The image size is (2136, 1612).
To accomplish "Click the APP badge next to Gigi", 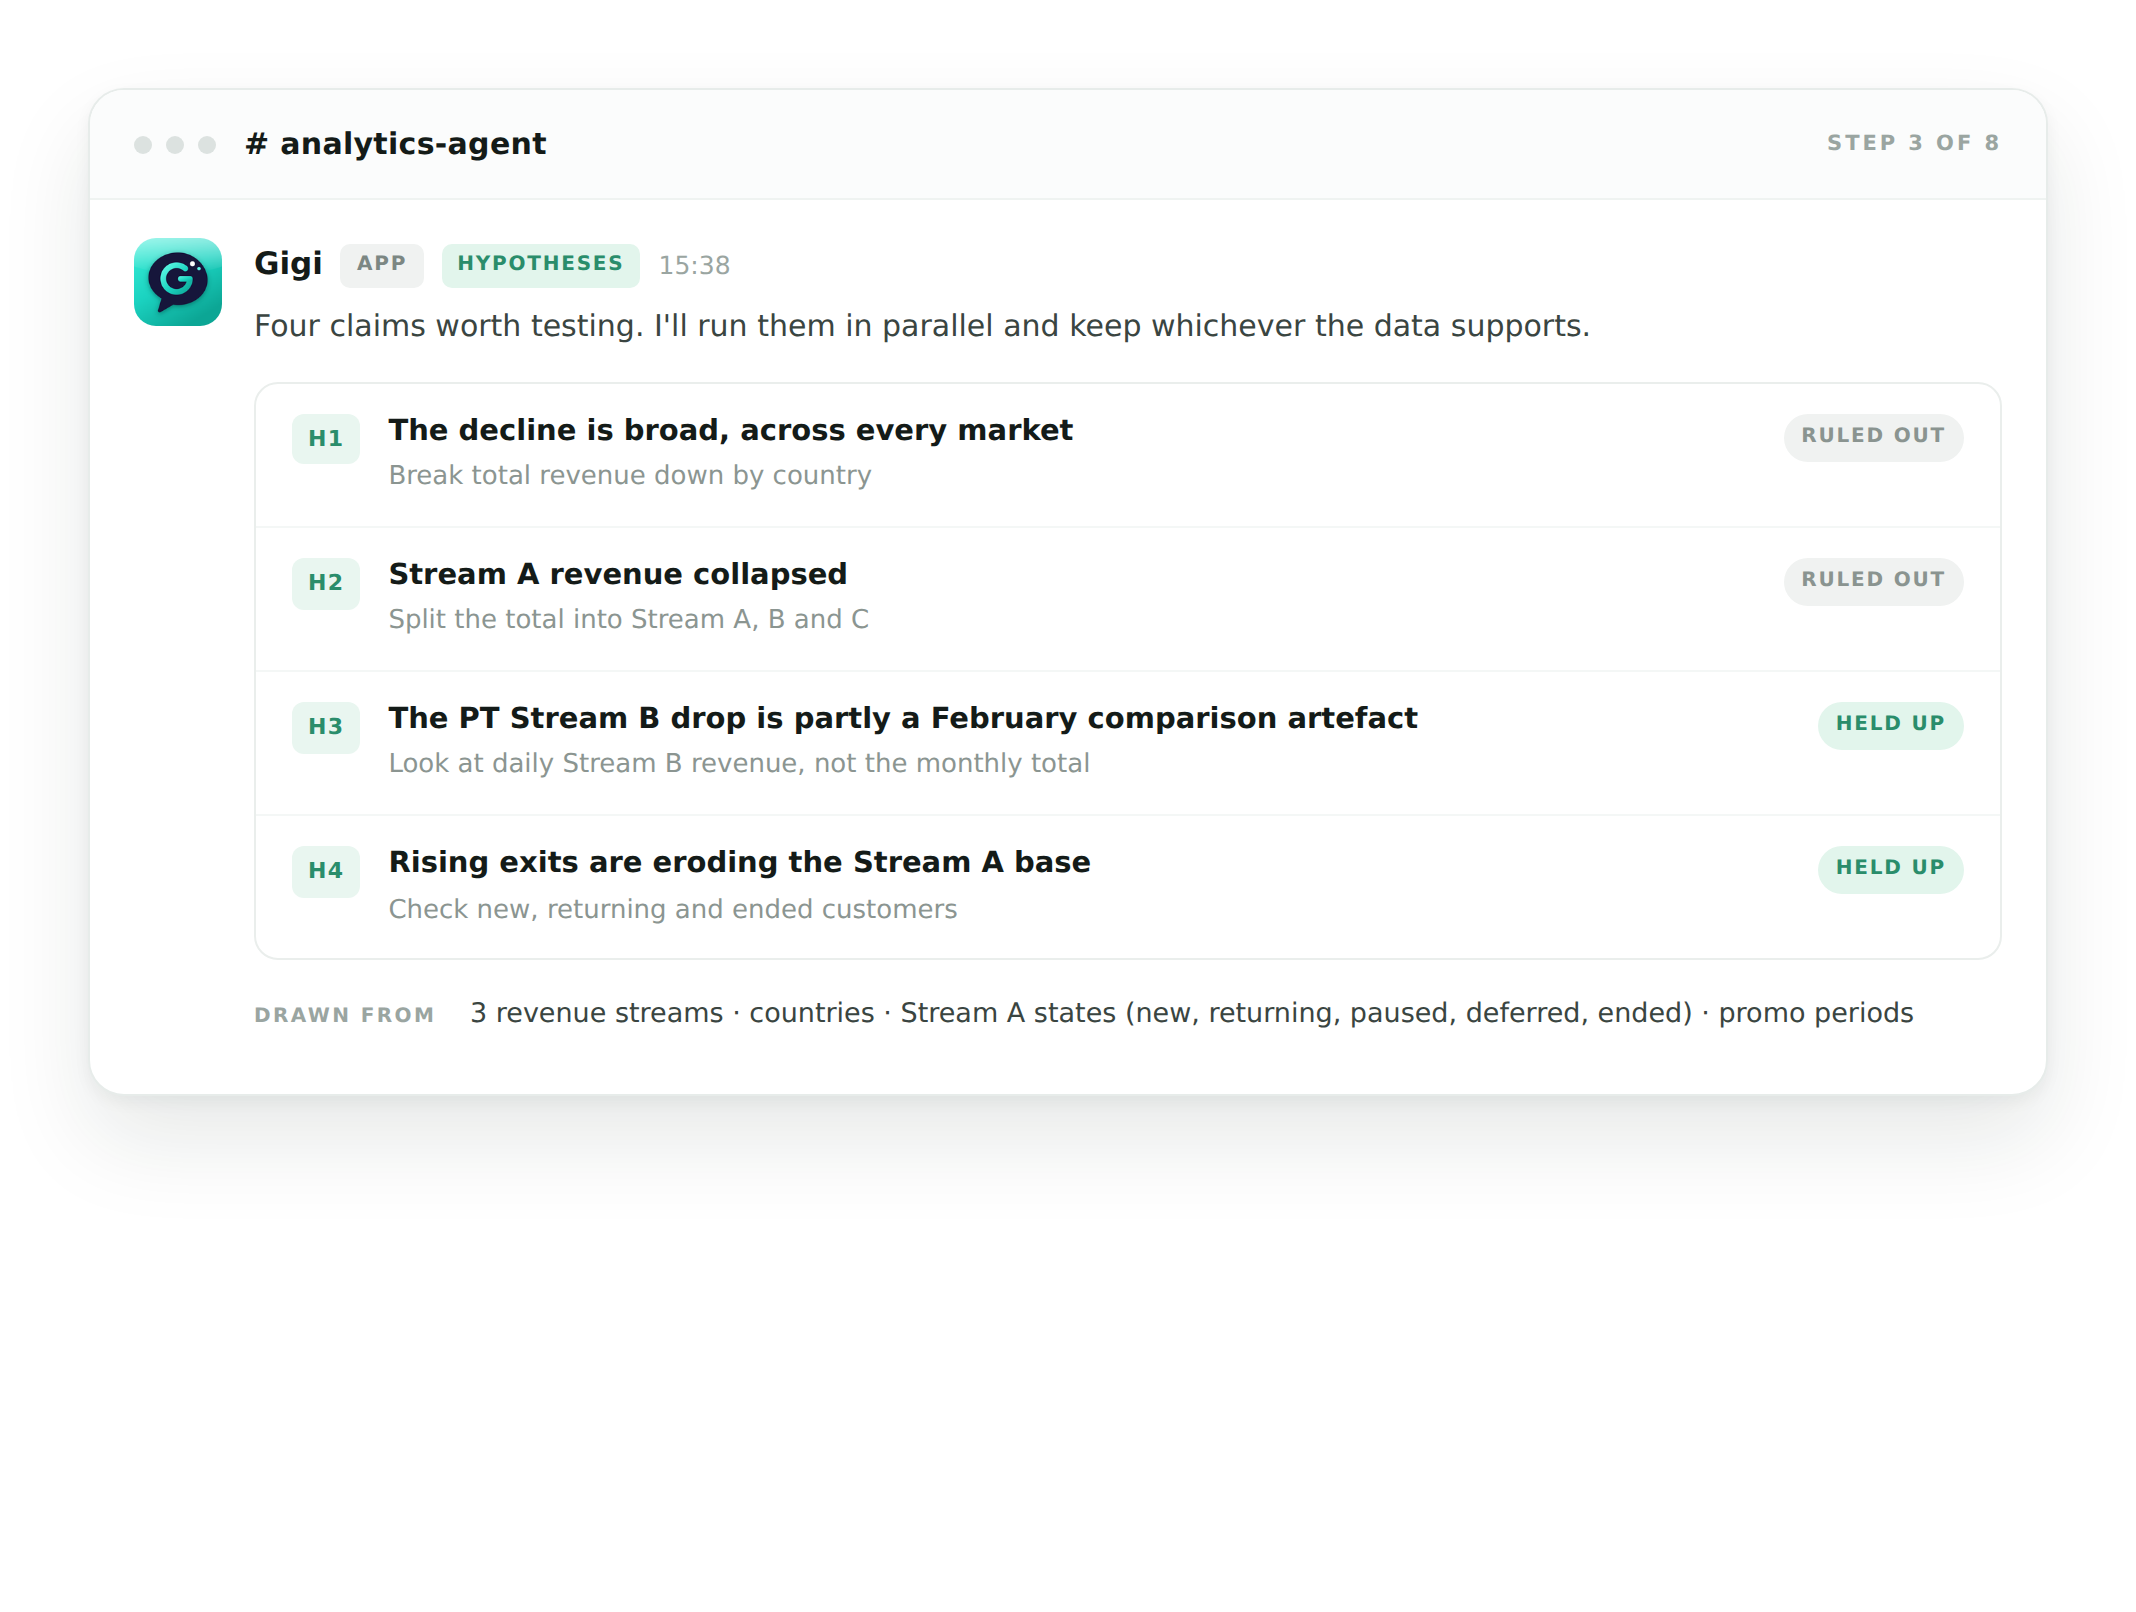I will click(382, 265).
